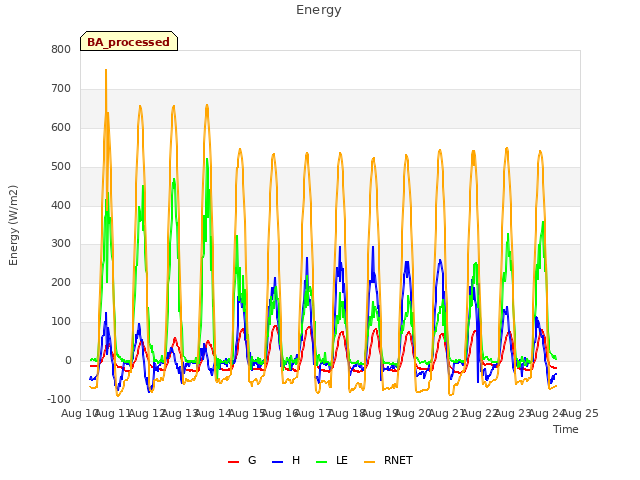Click the -100 y-axis tick label
This screenshot has width=640, height=480.
59,399
